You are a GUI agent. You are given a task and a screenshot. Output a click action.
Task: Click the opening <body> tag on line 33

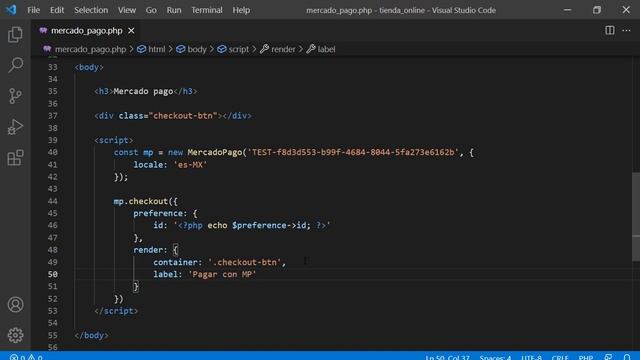(89, 67)
